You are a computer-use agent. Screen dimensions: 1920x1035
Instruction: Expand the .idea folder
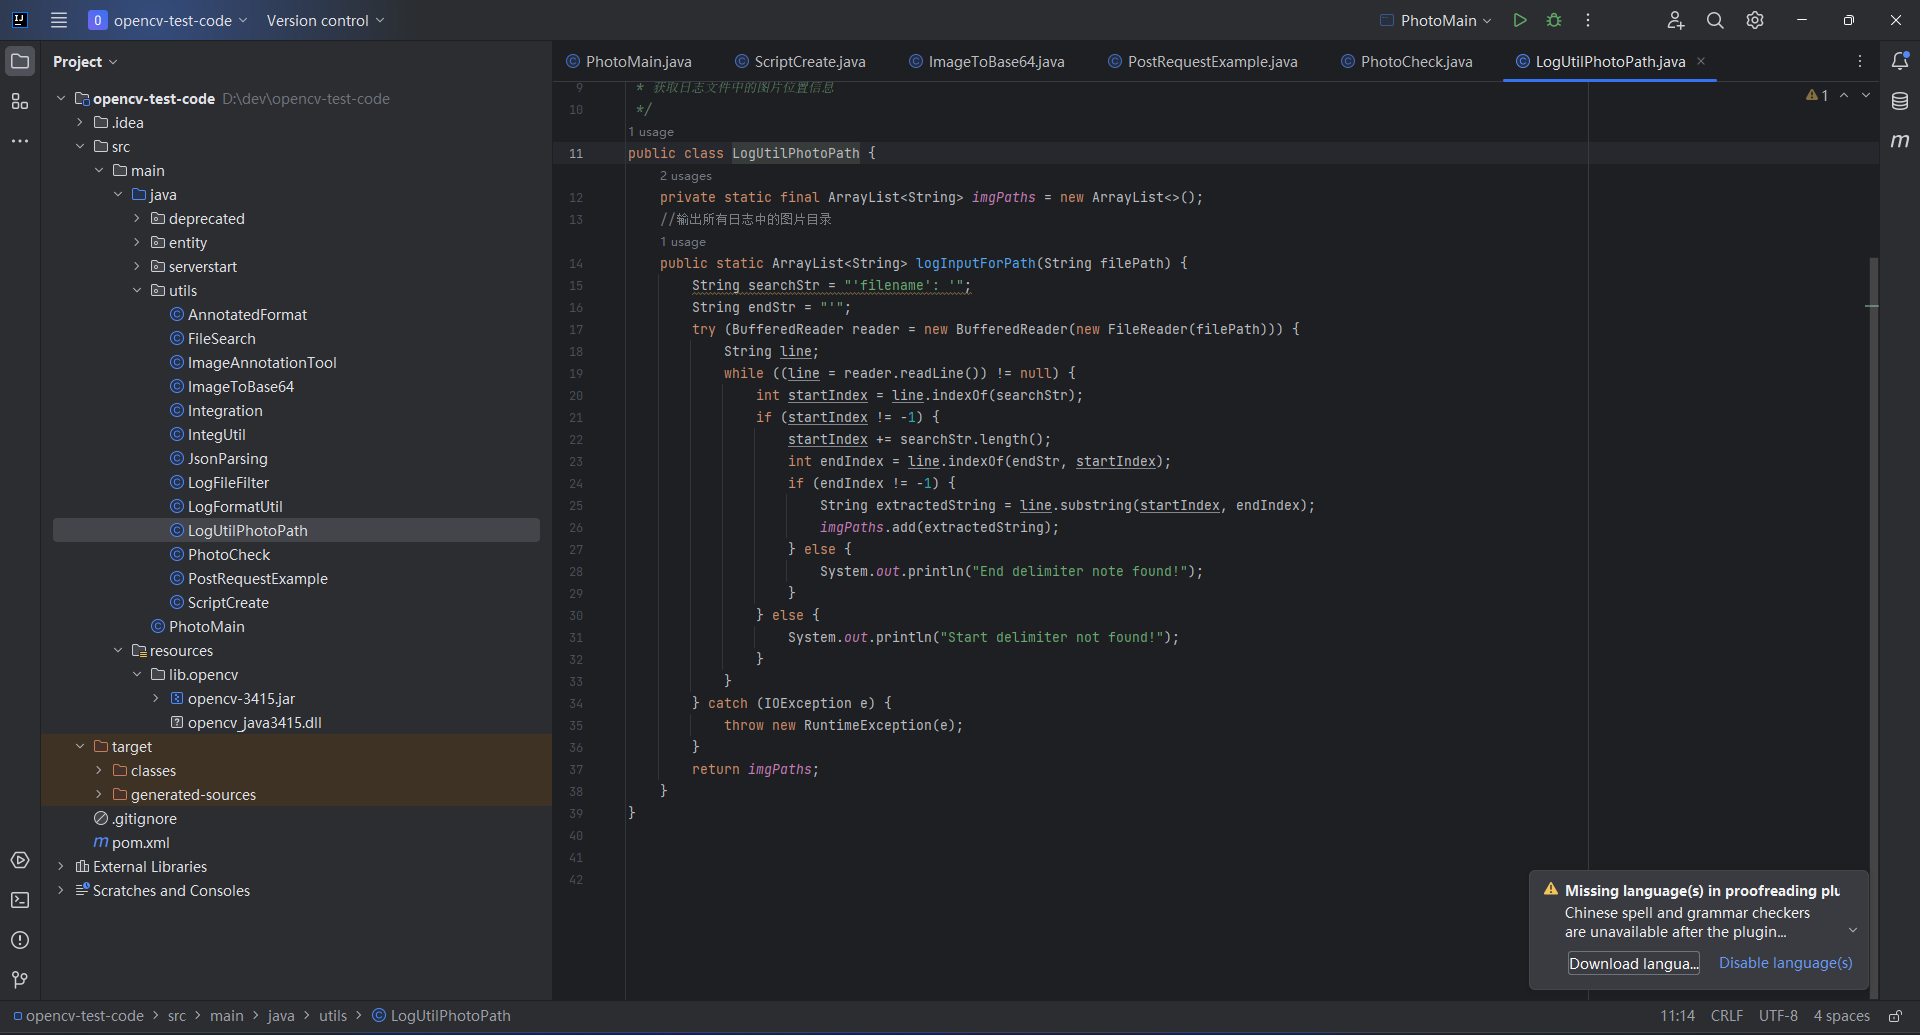point(80,122)
